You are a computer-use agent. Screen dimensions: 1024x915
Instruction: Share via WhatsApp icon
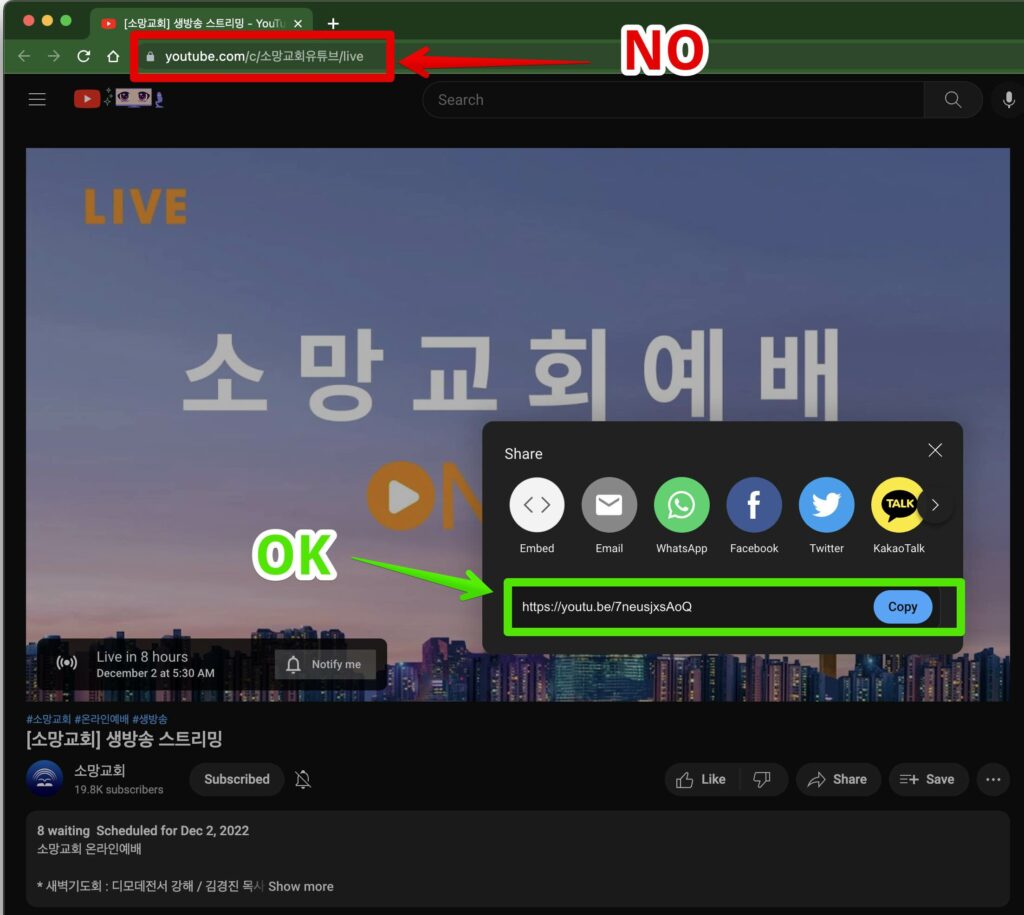pos(681,505)
